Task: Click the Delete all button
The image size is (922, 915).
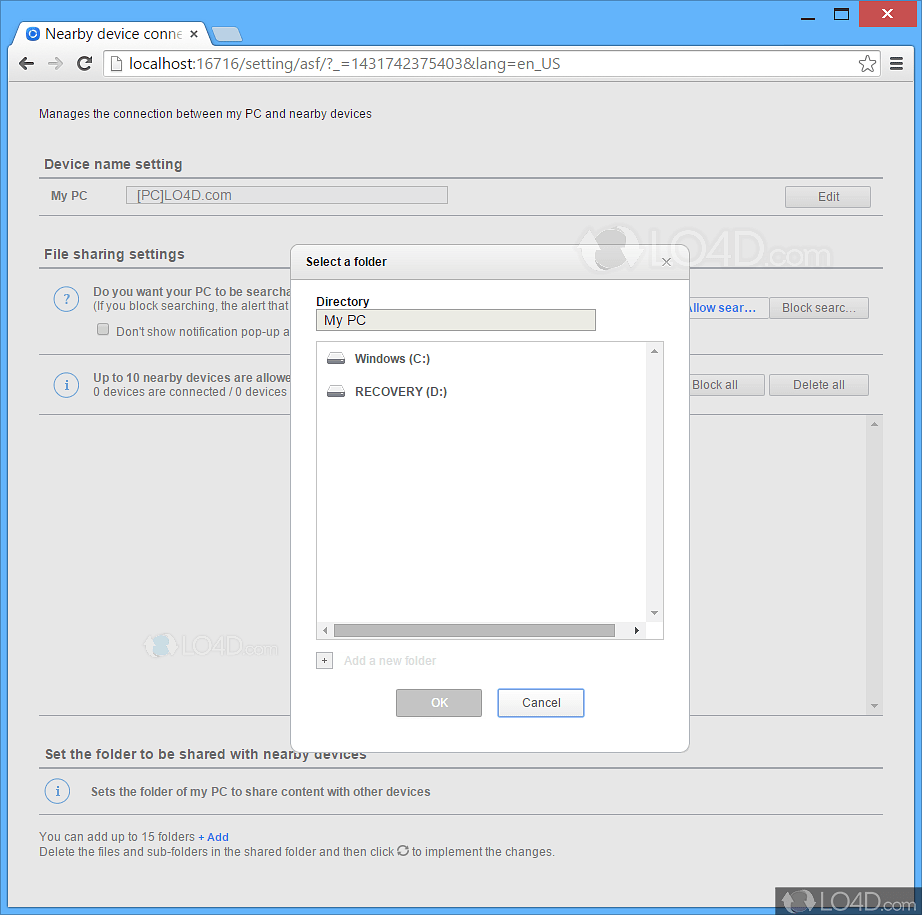Action: click(818, 384)
